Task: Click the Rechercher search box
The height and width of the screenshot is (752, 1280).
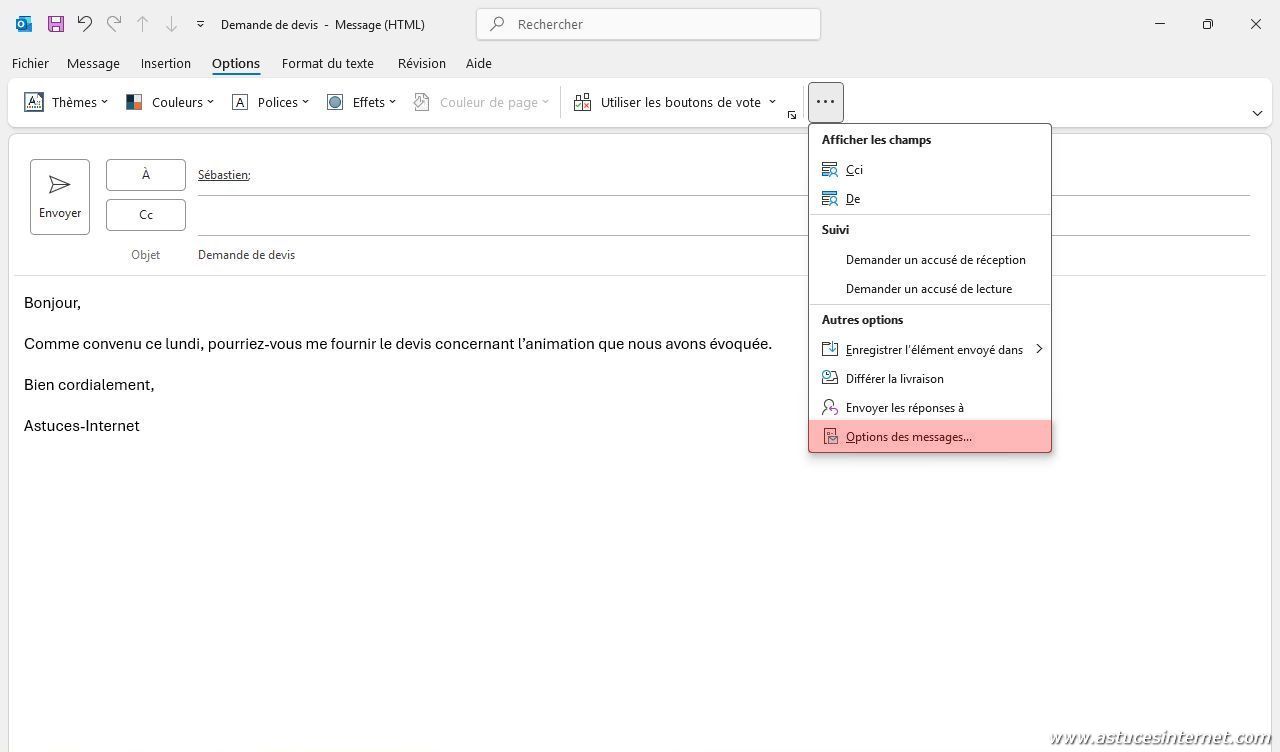Action: click(648, 24)
